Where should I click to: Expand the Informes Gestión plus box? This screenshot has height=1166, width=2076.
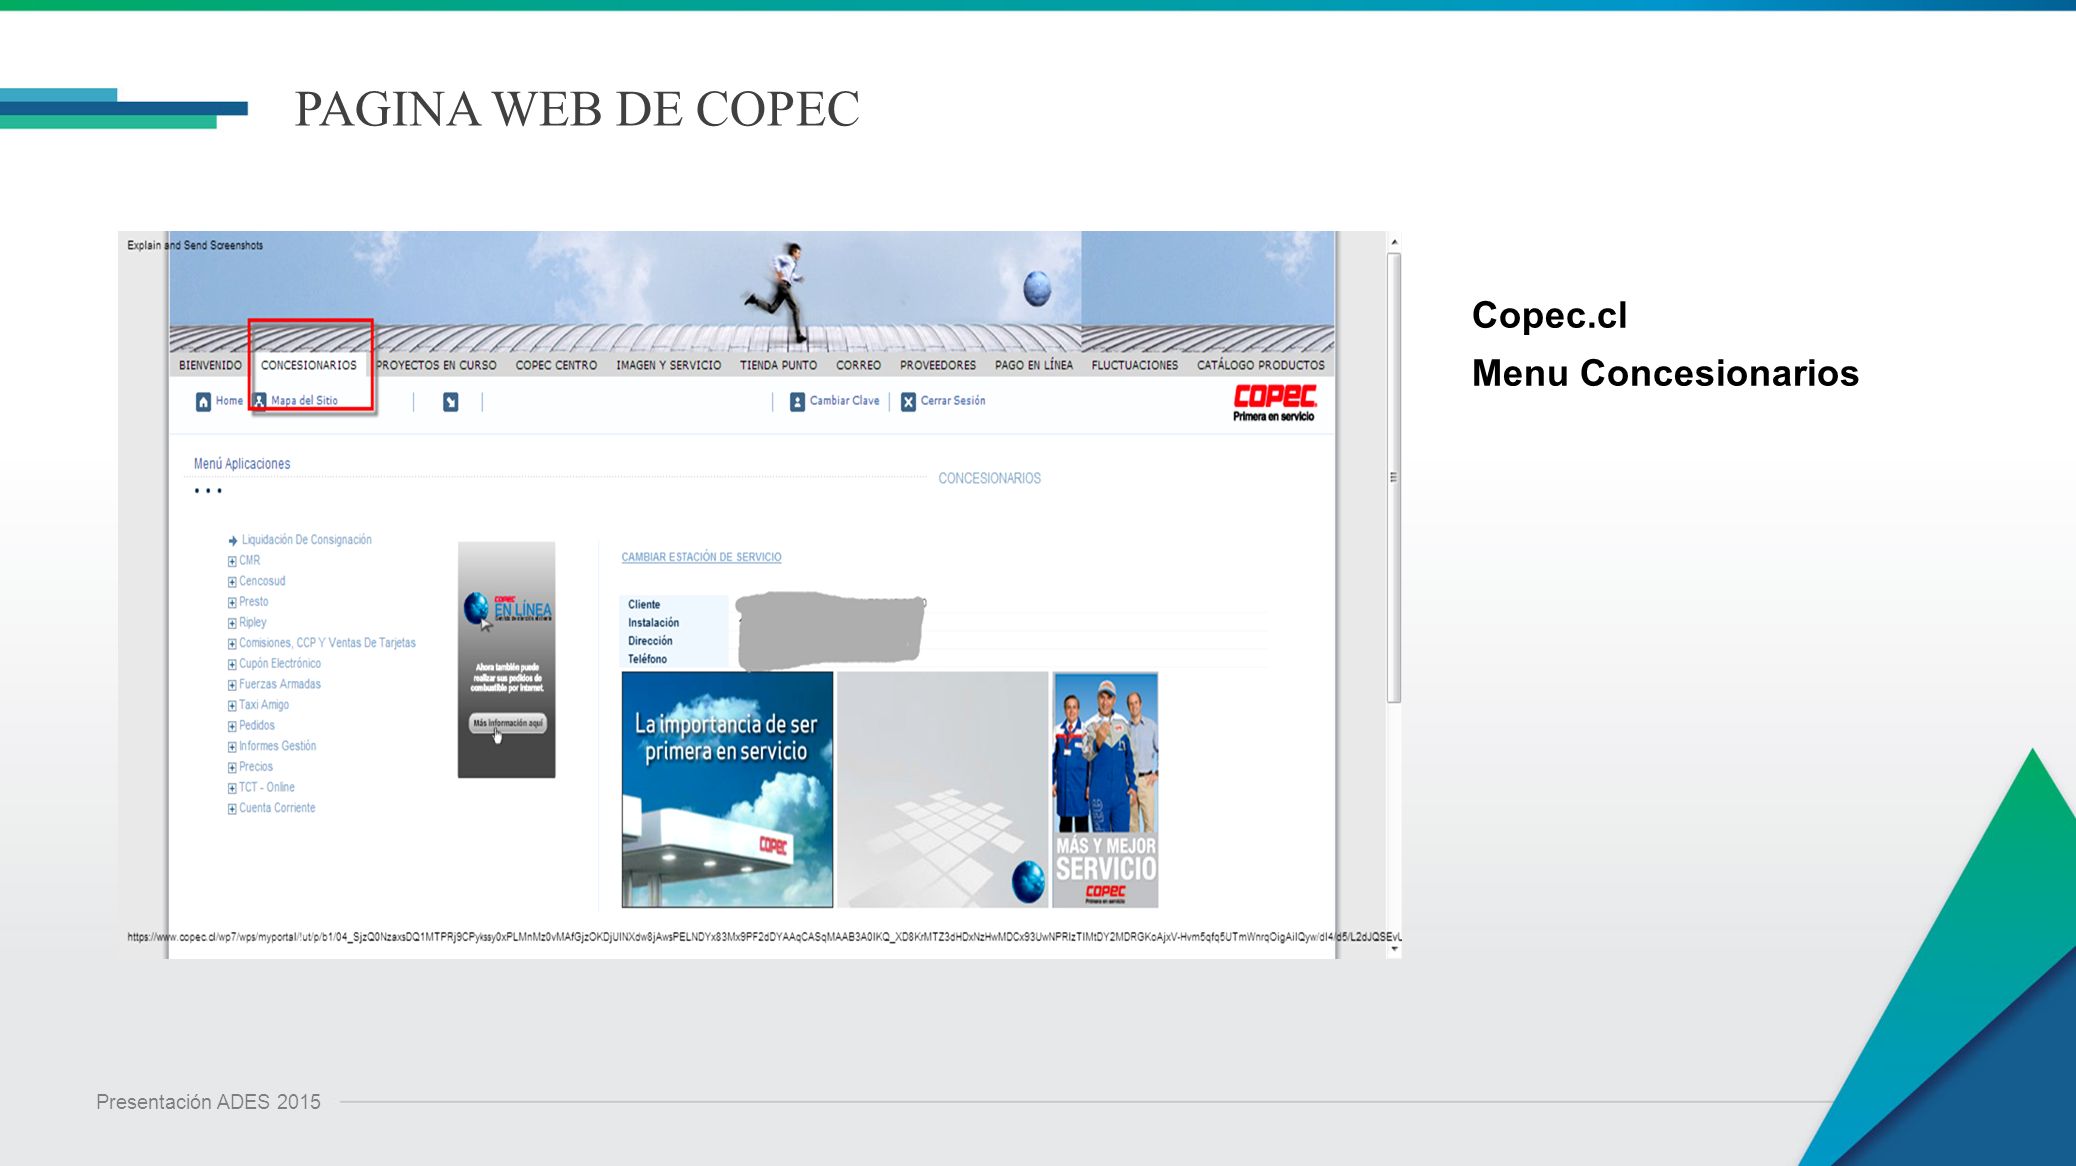232,747
